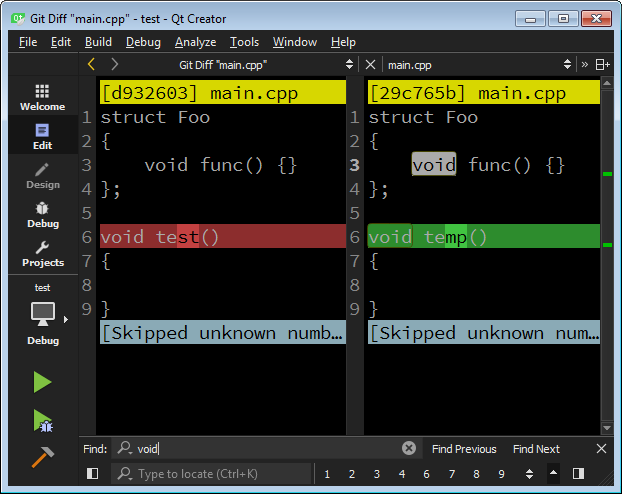Go forward with right arrow

(x=115, y=64)
